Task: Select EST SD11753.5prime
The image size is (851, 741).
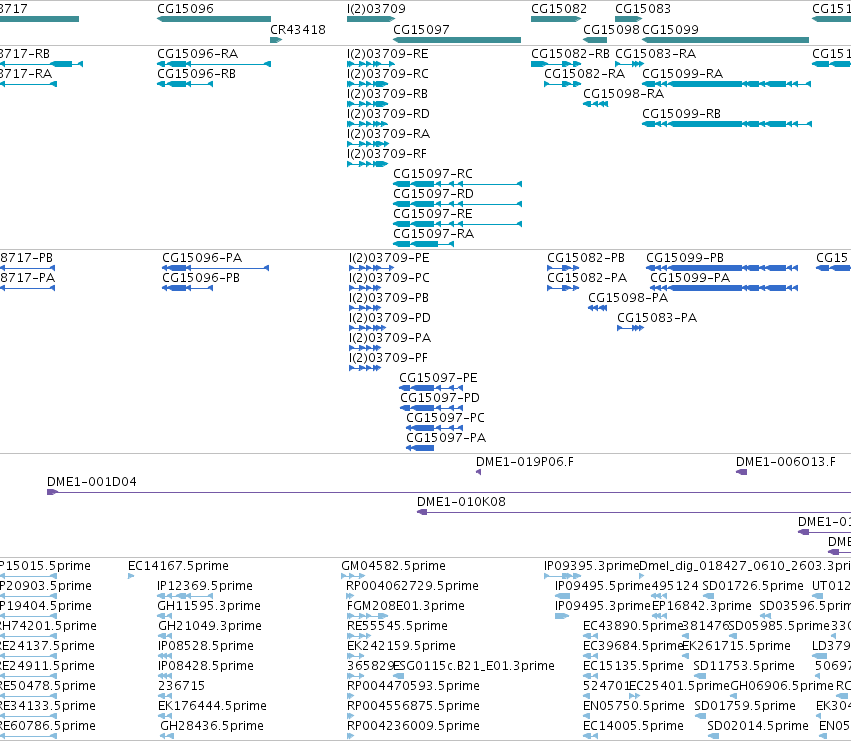Action: click(744, 667)
